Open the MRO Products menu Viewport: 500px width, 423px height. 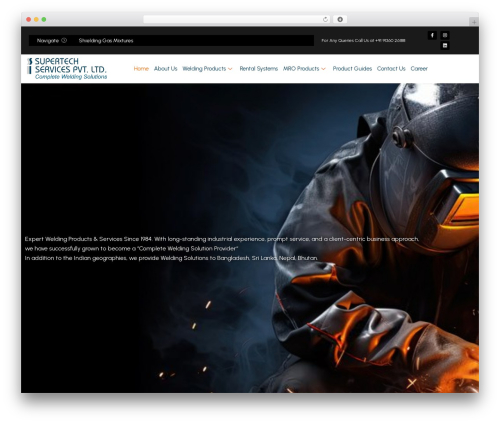[301, 68]
